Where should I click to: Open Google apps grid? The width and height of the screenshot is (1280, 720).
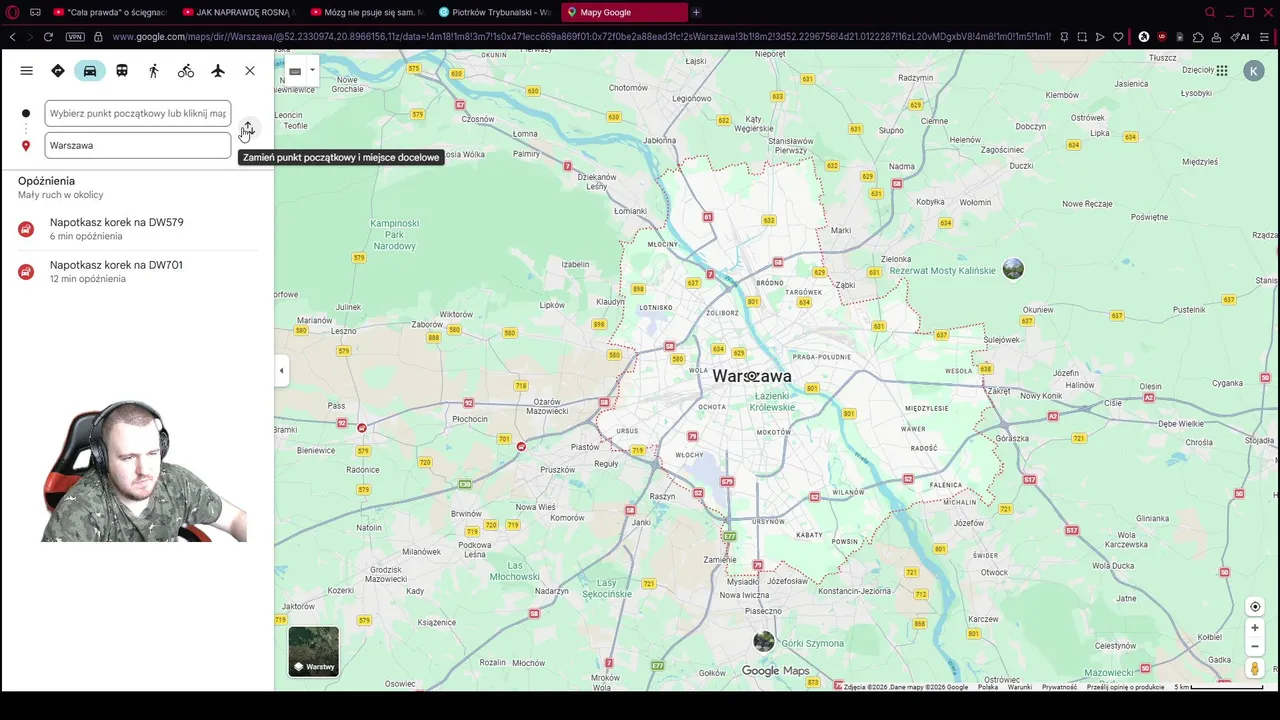pos(1222,71)
